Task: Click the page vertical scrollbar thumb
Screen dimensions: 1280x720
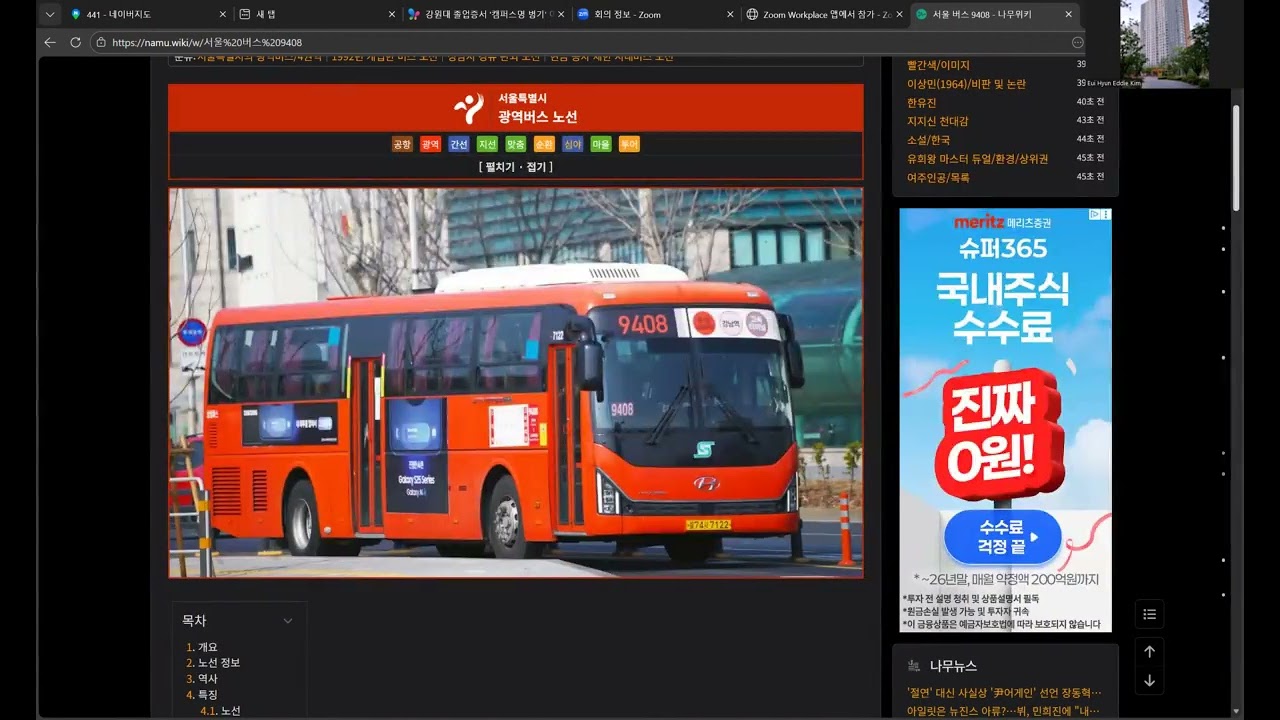Action: point(1237,158)
